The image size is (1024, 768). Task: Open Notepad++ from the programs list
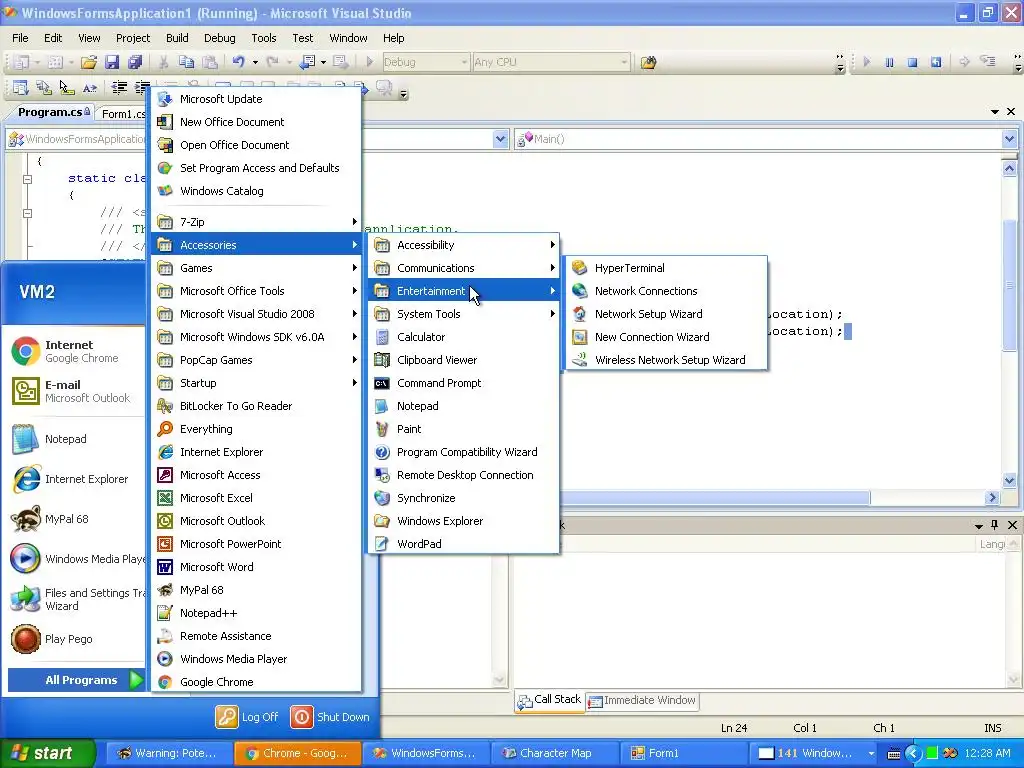[257, 613]
